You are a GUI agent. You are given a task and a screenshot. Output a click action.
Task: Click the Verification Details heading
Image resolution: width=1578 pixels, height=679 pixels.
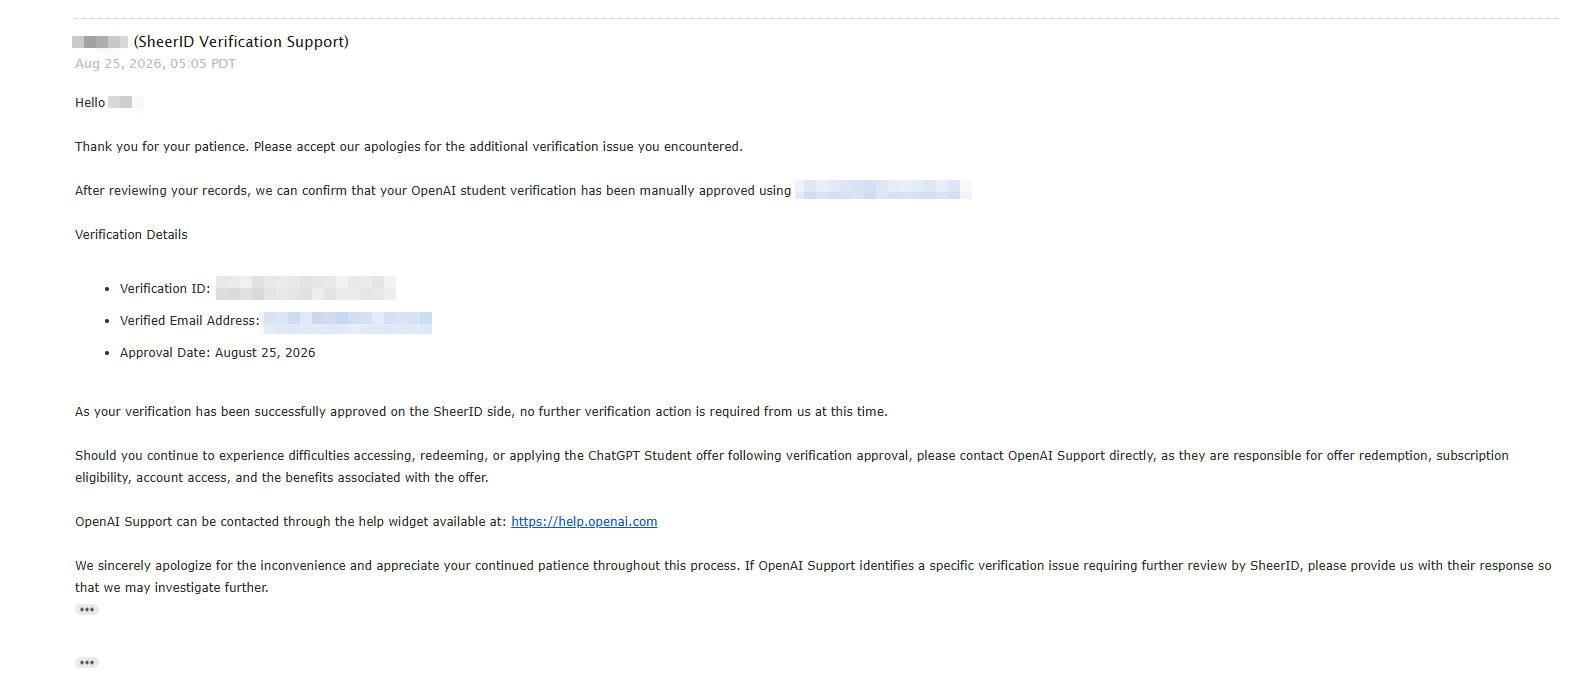(x=131, y=235)
